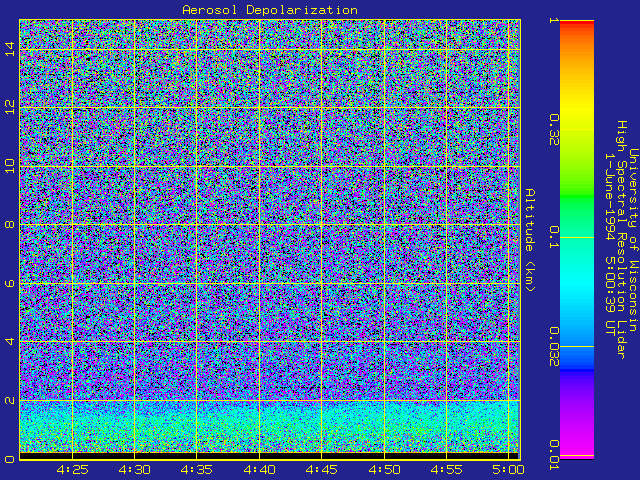Image resolution: width=640 pixels, height=480 pixels.
Task: Click the 4:25 time axis label
Action: click(x=73, y=470)
